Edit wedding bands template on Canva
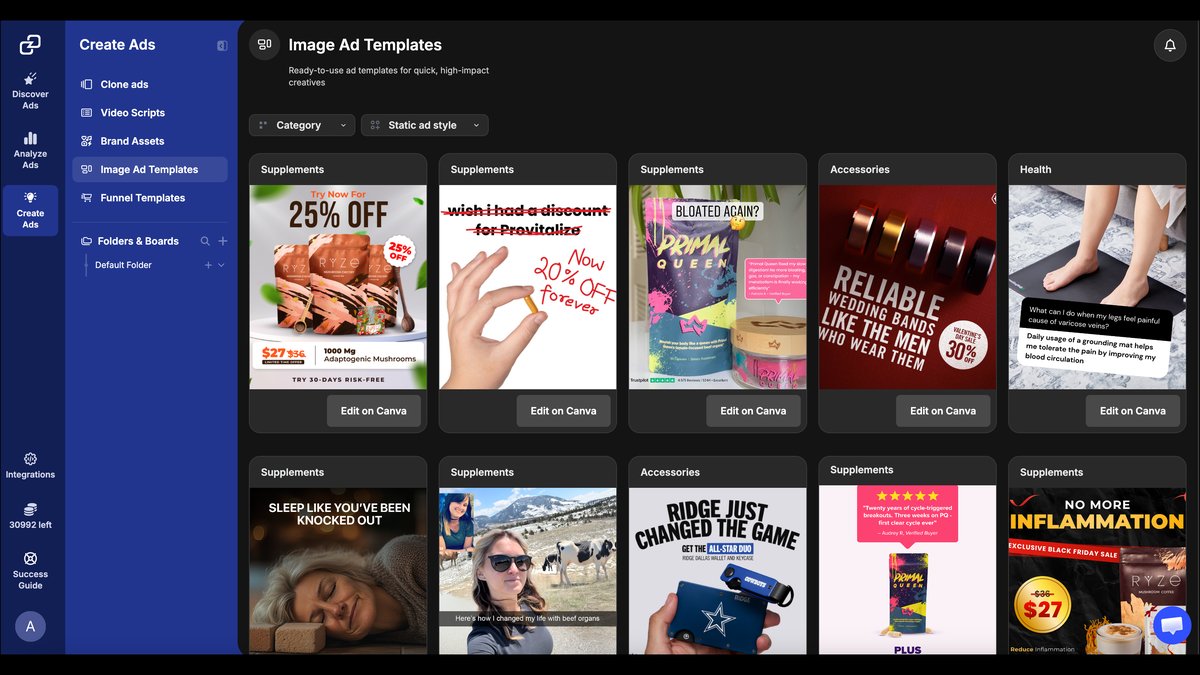 [x=943, y=411]
